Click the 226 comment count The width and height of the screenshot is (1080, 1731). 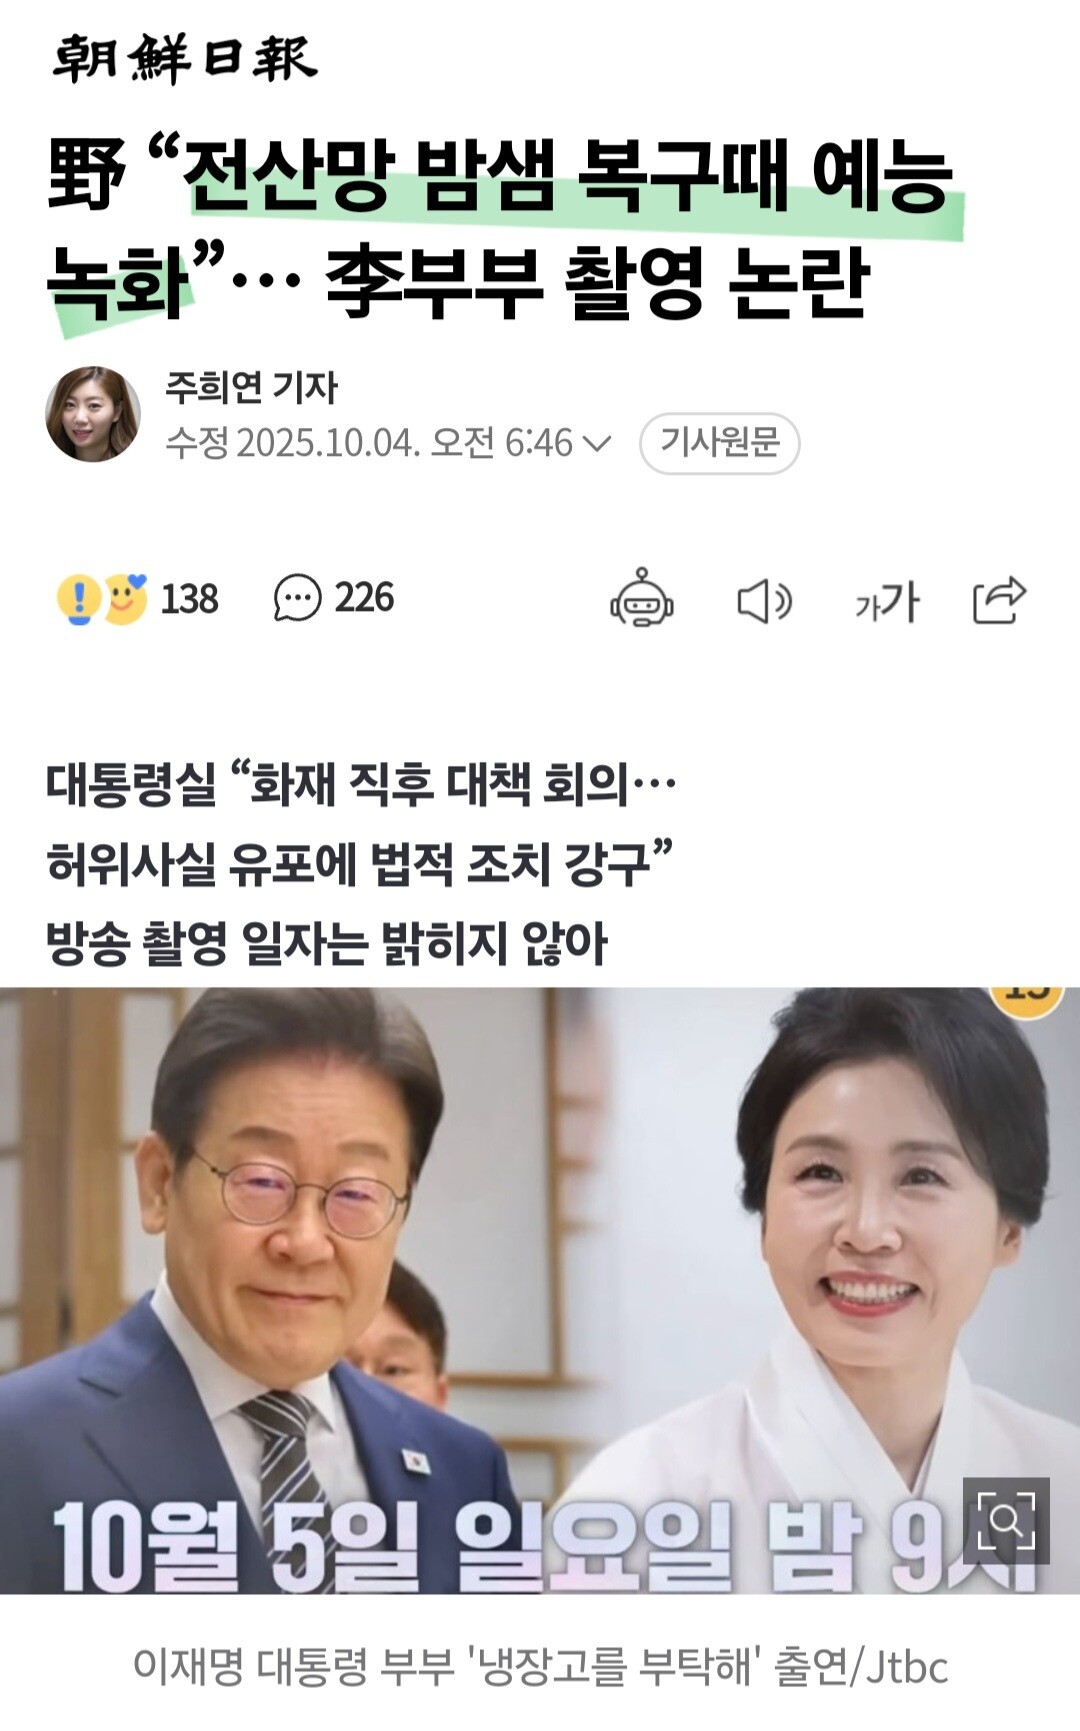(364, 598)
